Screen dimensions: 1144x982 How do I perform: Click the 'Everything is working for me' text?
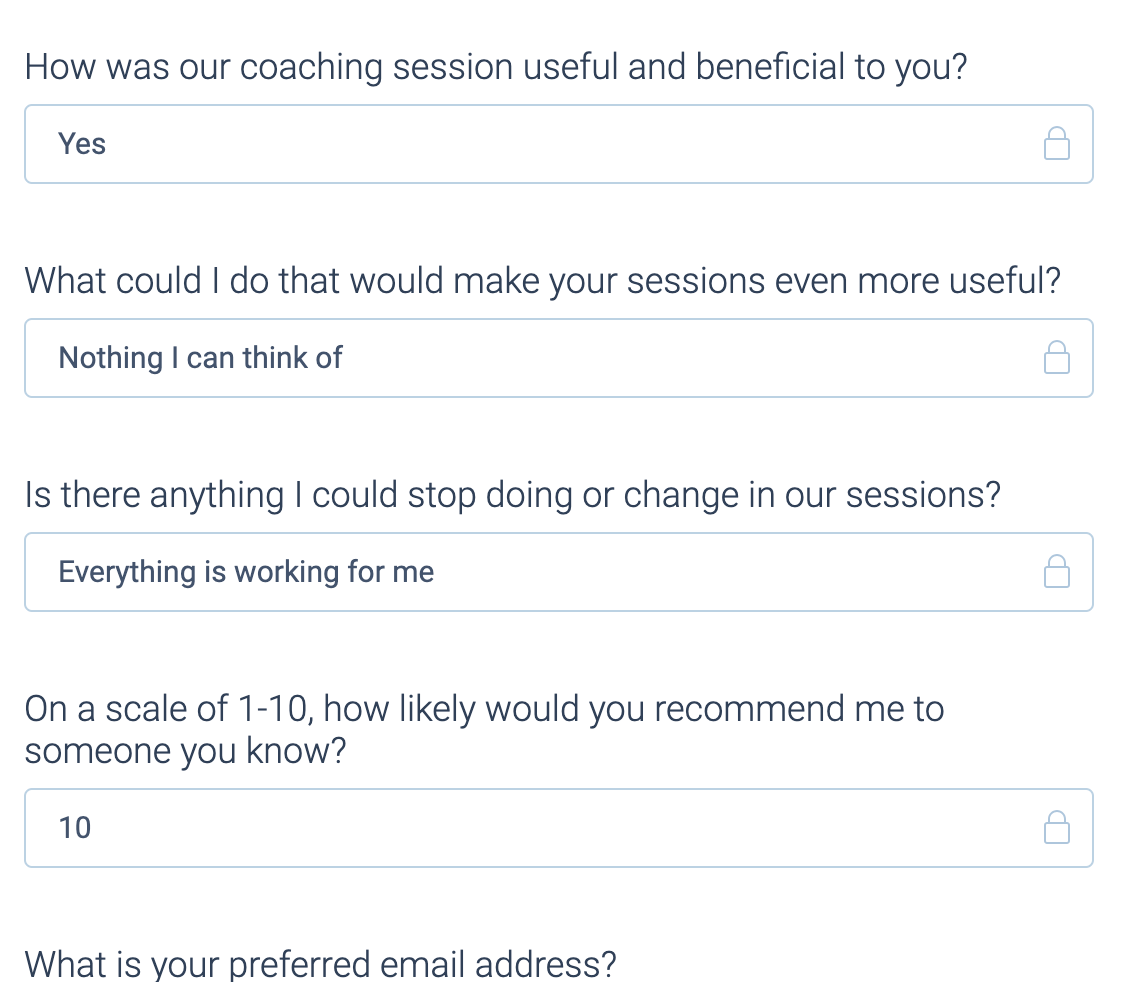[246, 572]
